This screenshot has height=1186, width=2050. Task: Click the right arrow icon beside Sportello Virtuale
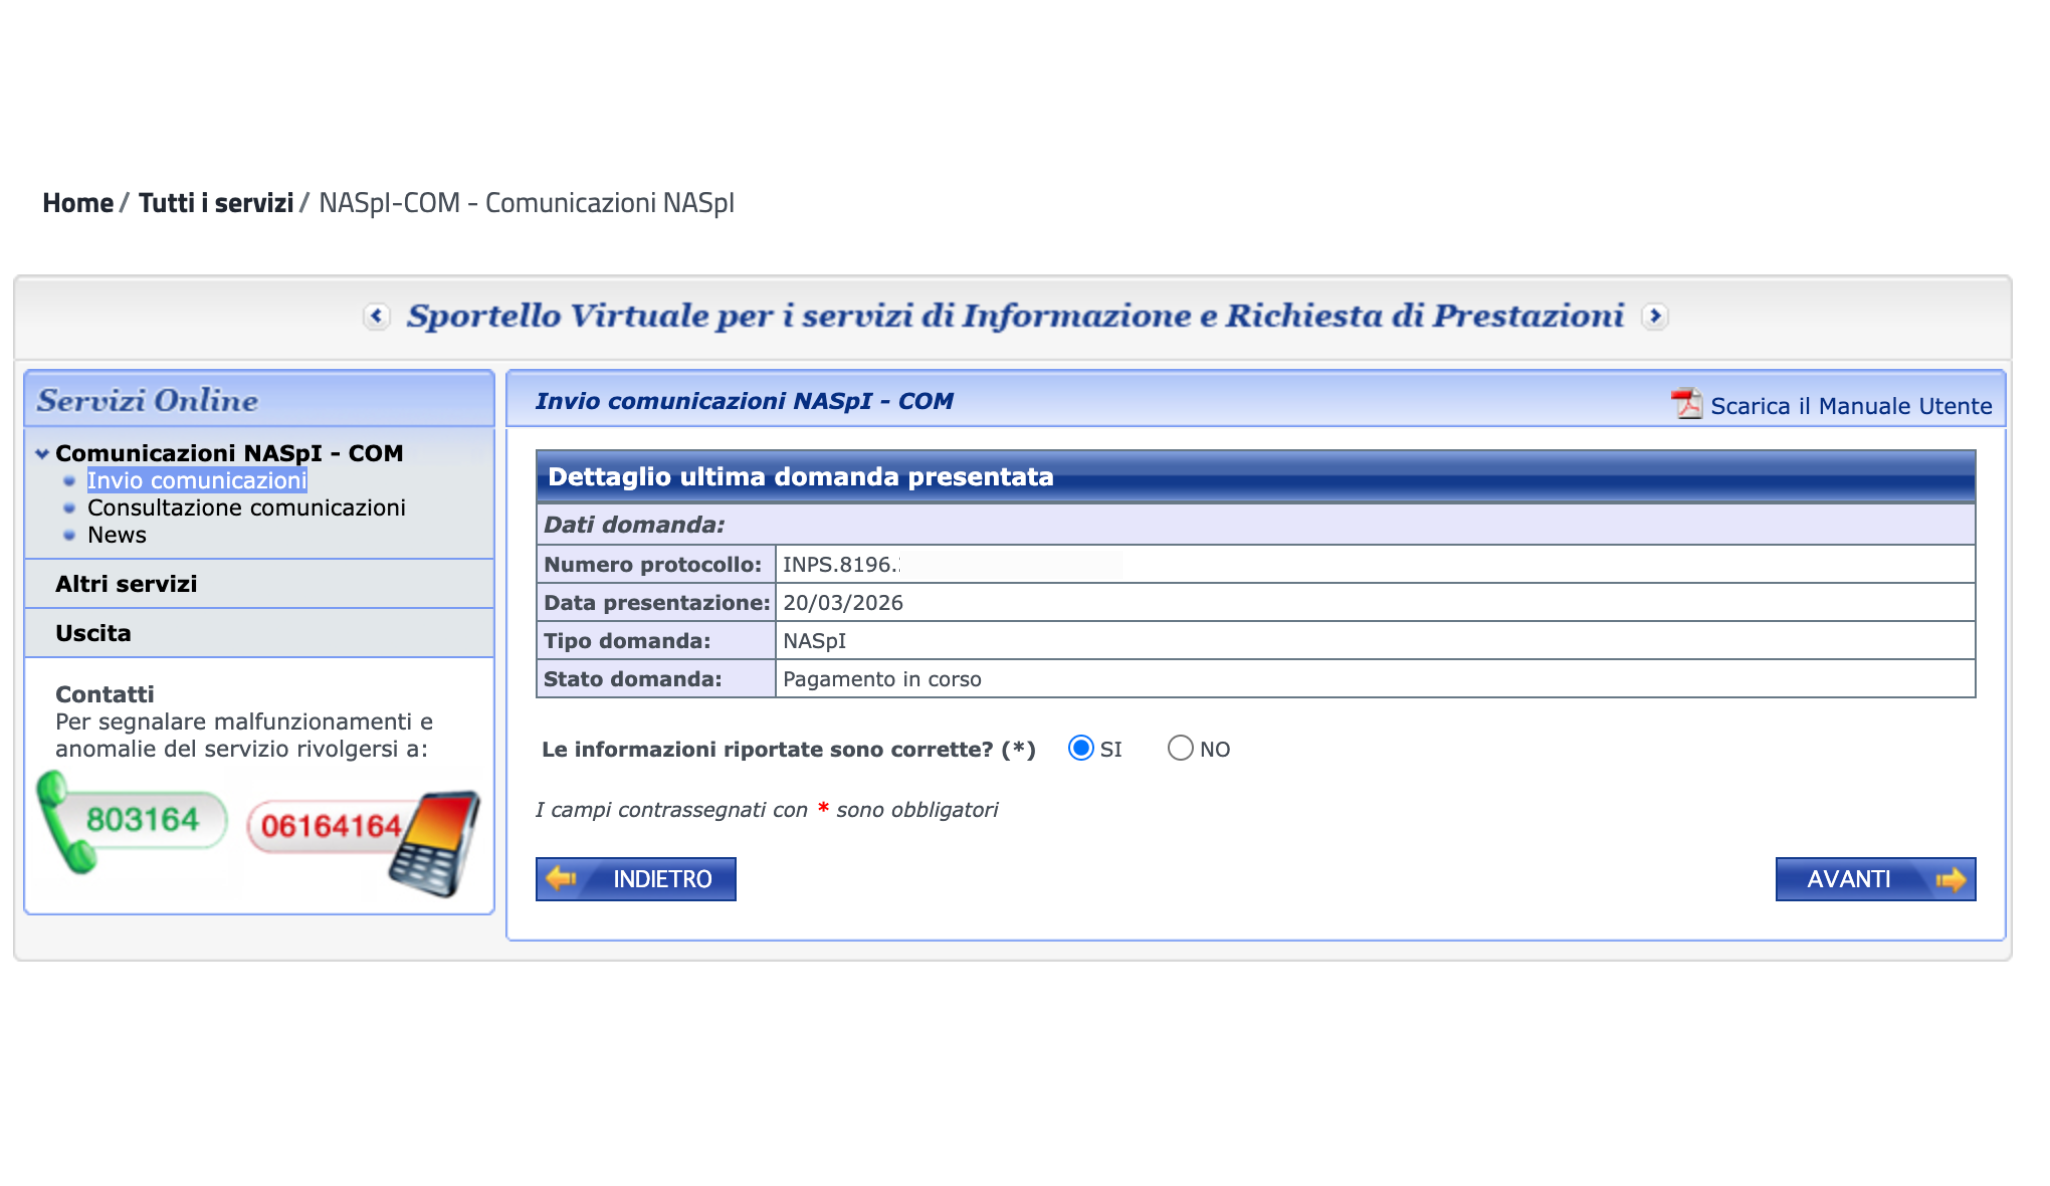point(1655,316)
